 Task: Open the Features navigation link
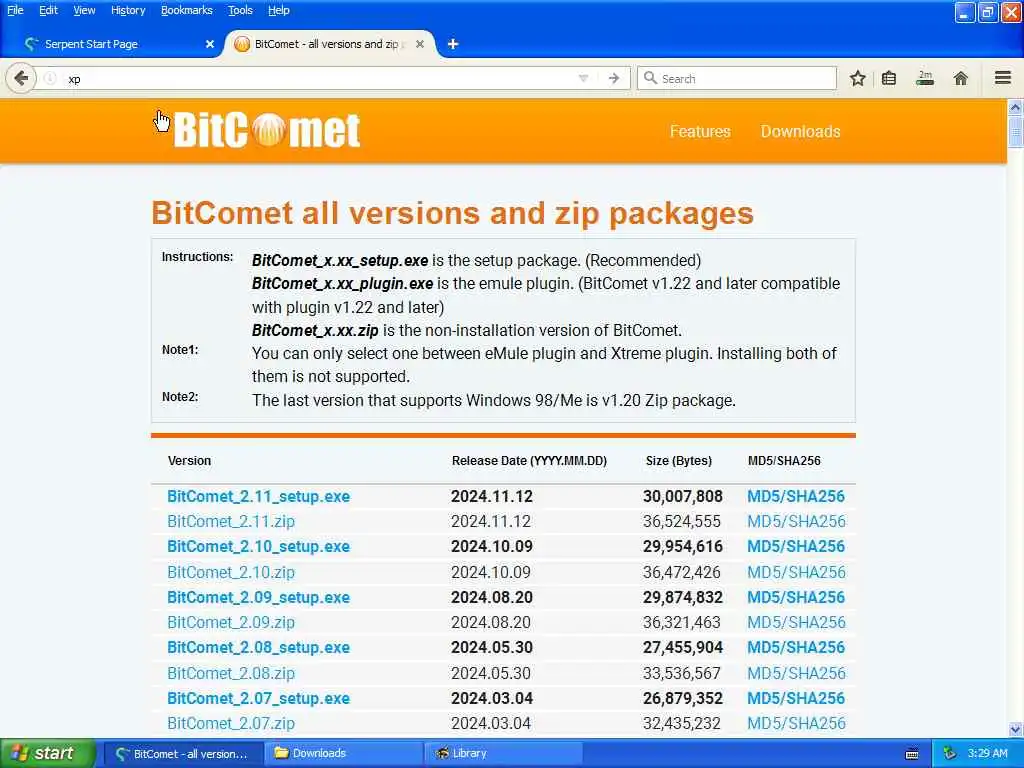[700, 131]
